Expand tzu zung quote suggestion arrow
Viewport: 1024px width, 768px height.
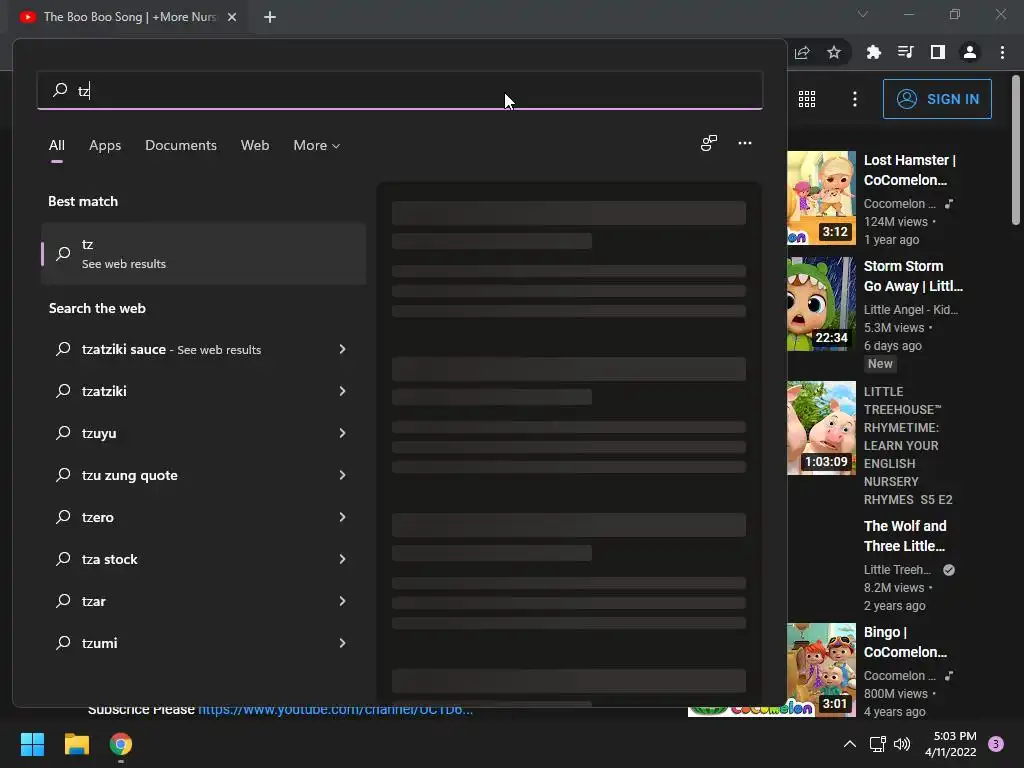[x=342, y=475]
